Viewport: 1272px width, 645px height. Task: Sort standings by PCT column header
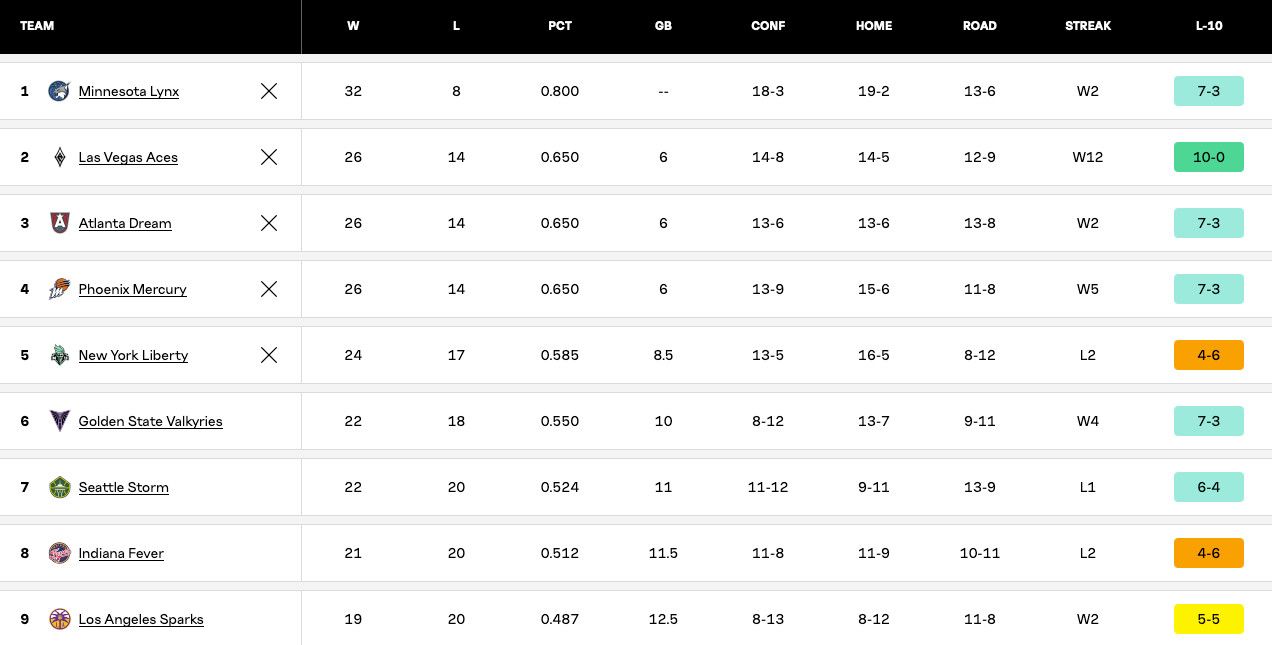[x=560, y=26]
